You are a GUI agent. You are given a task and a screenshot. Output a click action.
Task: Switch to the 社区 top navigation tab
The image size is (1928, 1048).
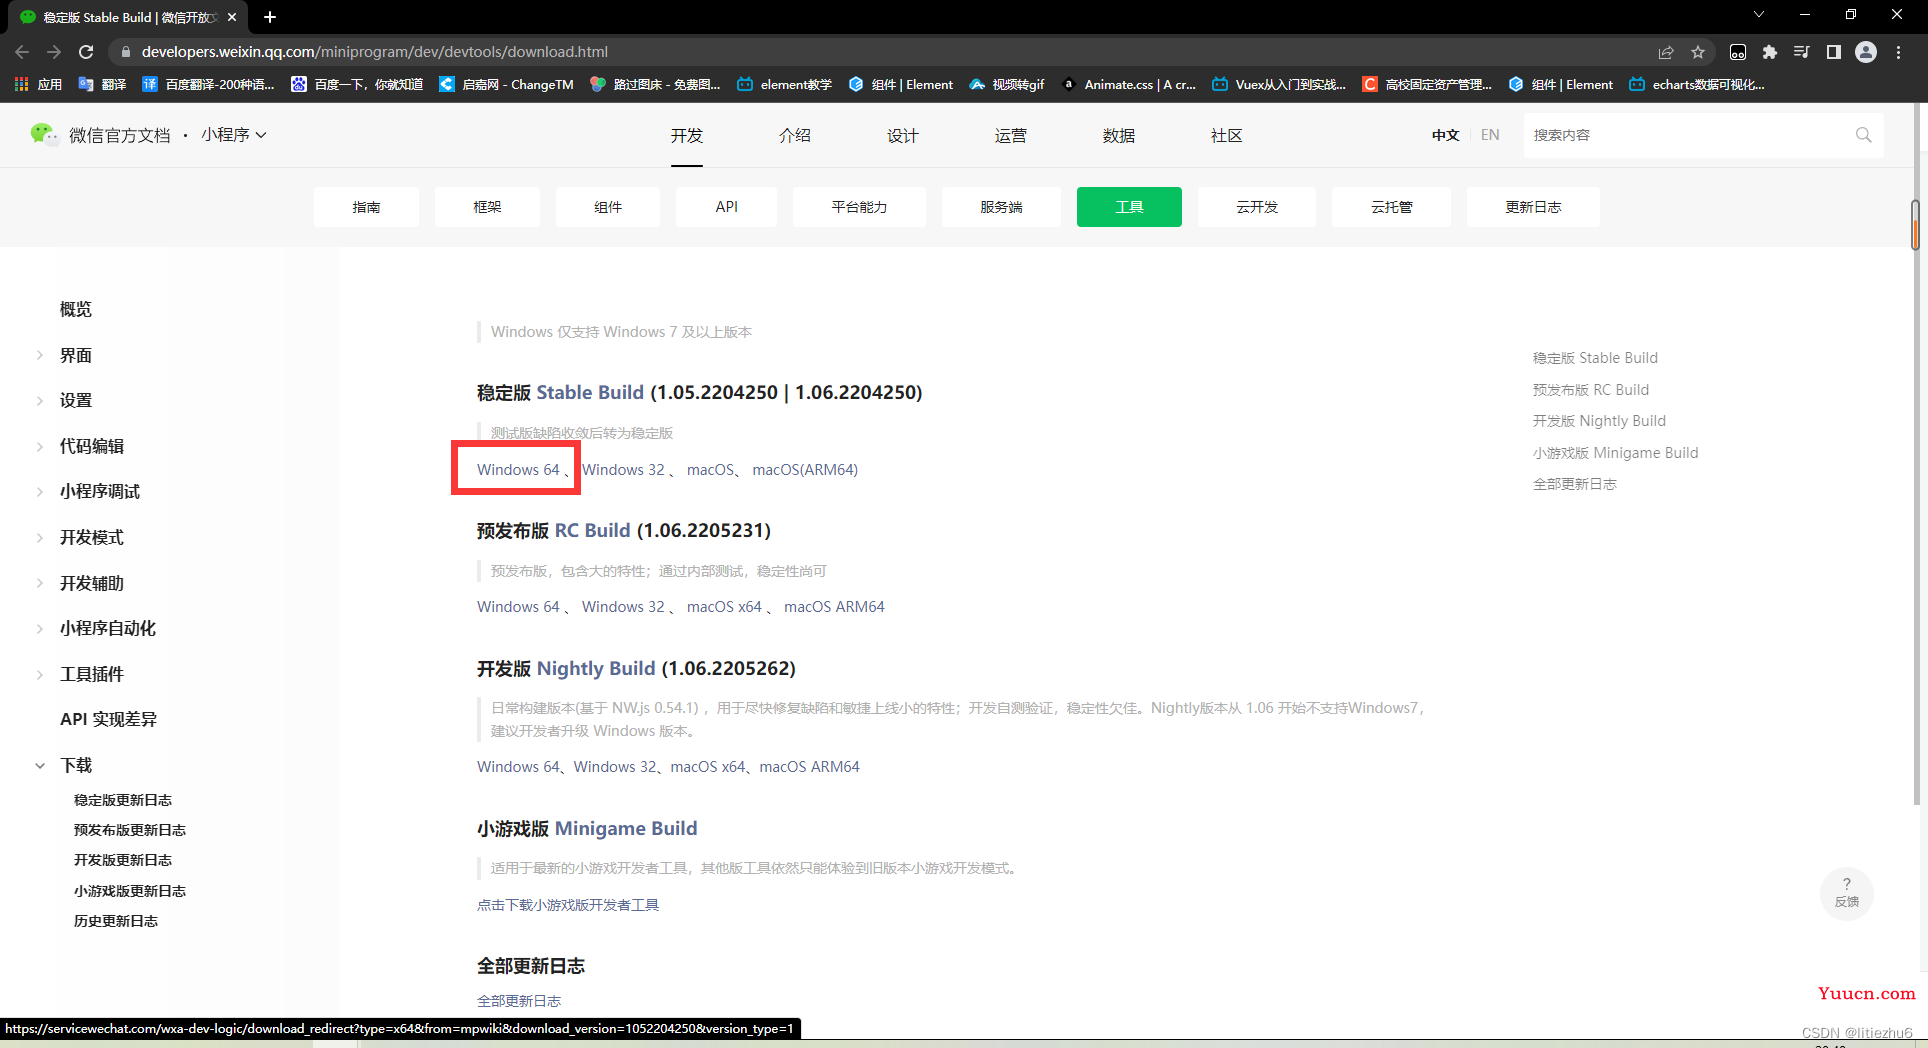click(x=1227, y=135)
